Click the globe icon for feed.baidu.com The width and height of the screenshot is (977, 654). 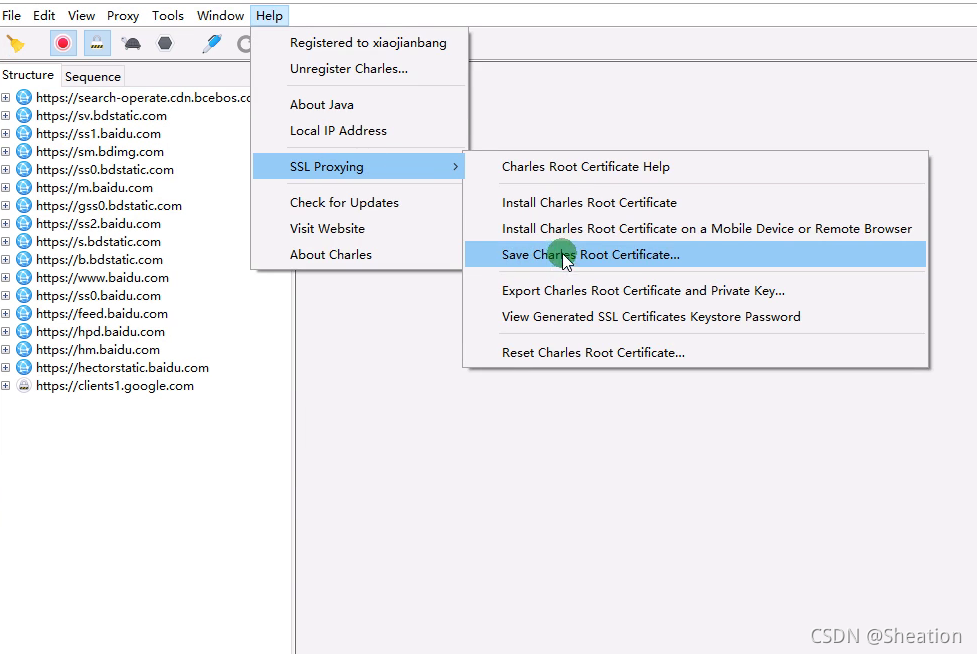24,313
